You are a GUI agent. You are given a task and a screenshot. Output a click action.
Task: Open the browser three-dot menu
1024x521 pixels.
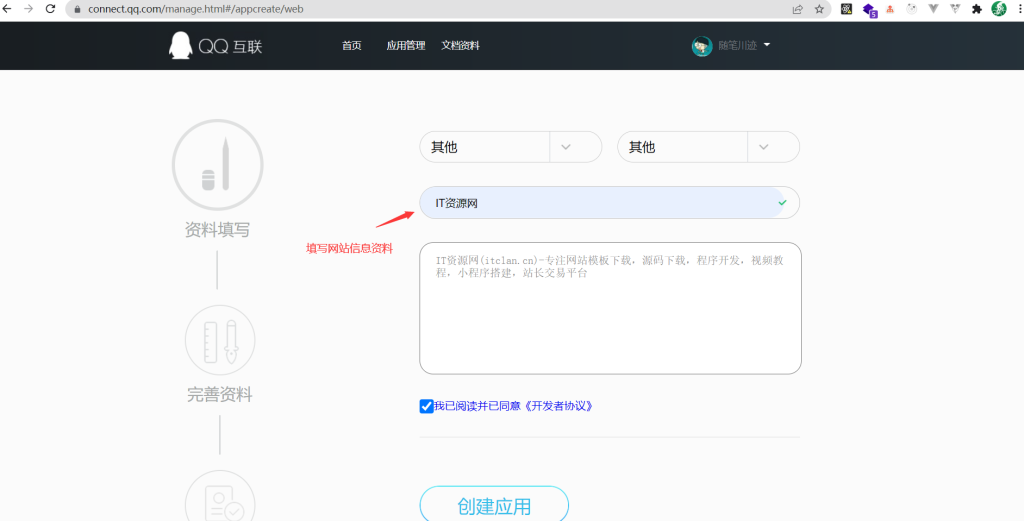(x=1020, y=9)
